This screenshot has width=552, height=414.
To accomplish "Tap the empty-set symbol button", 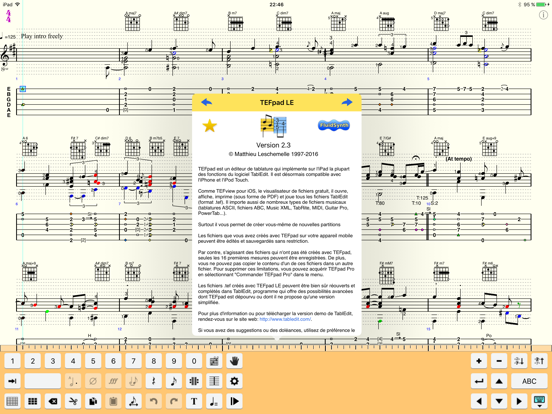I will tap(93, 381).
